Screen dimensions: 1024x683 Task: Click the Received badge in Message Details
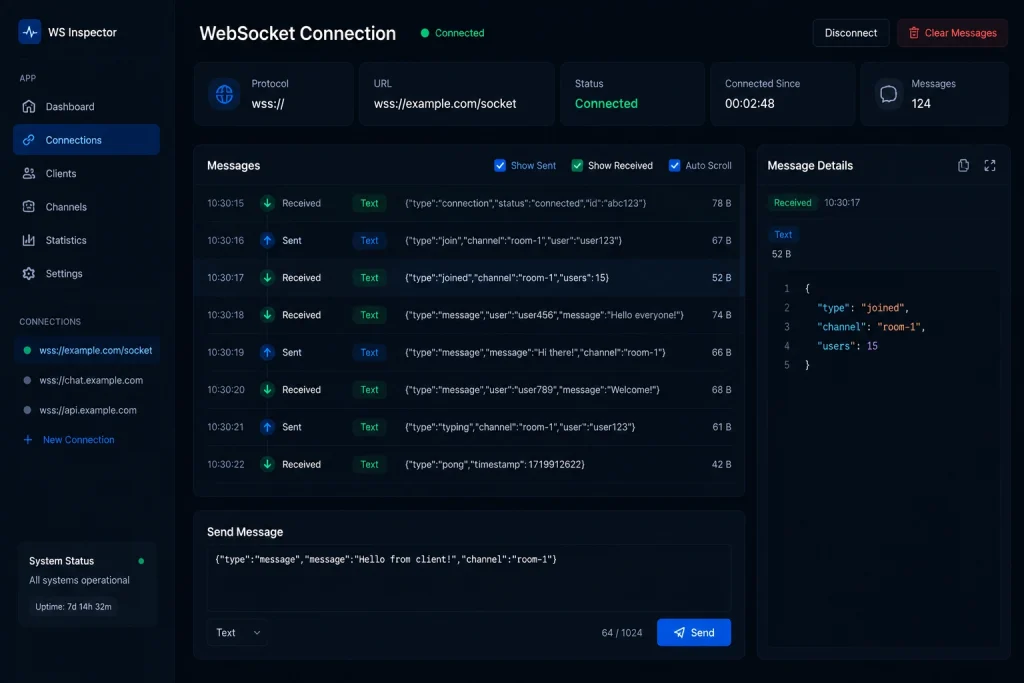pos(792,202)
